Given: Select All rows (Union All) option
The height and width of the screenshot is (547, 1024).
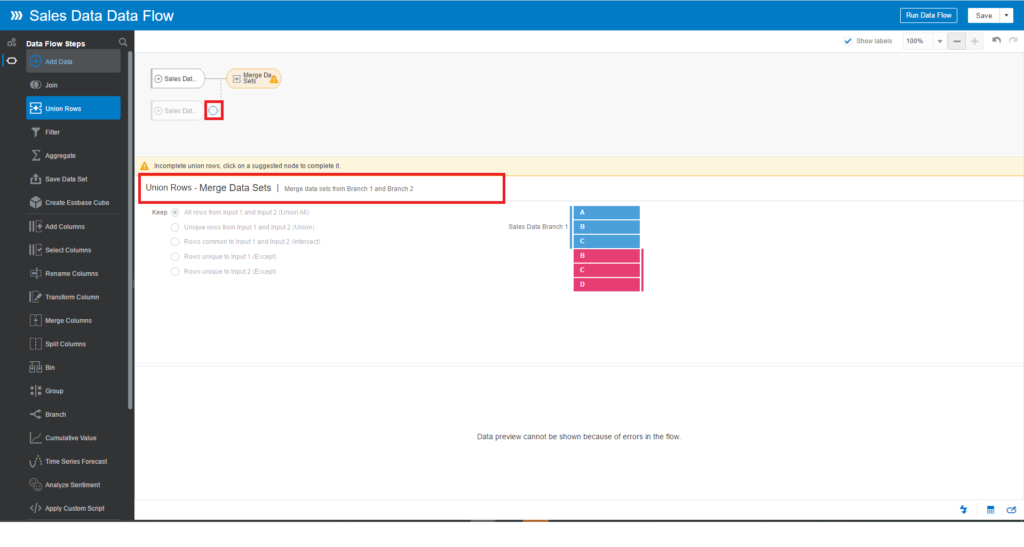Looking at the screenshot, I should (175, 212).
